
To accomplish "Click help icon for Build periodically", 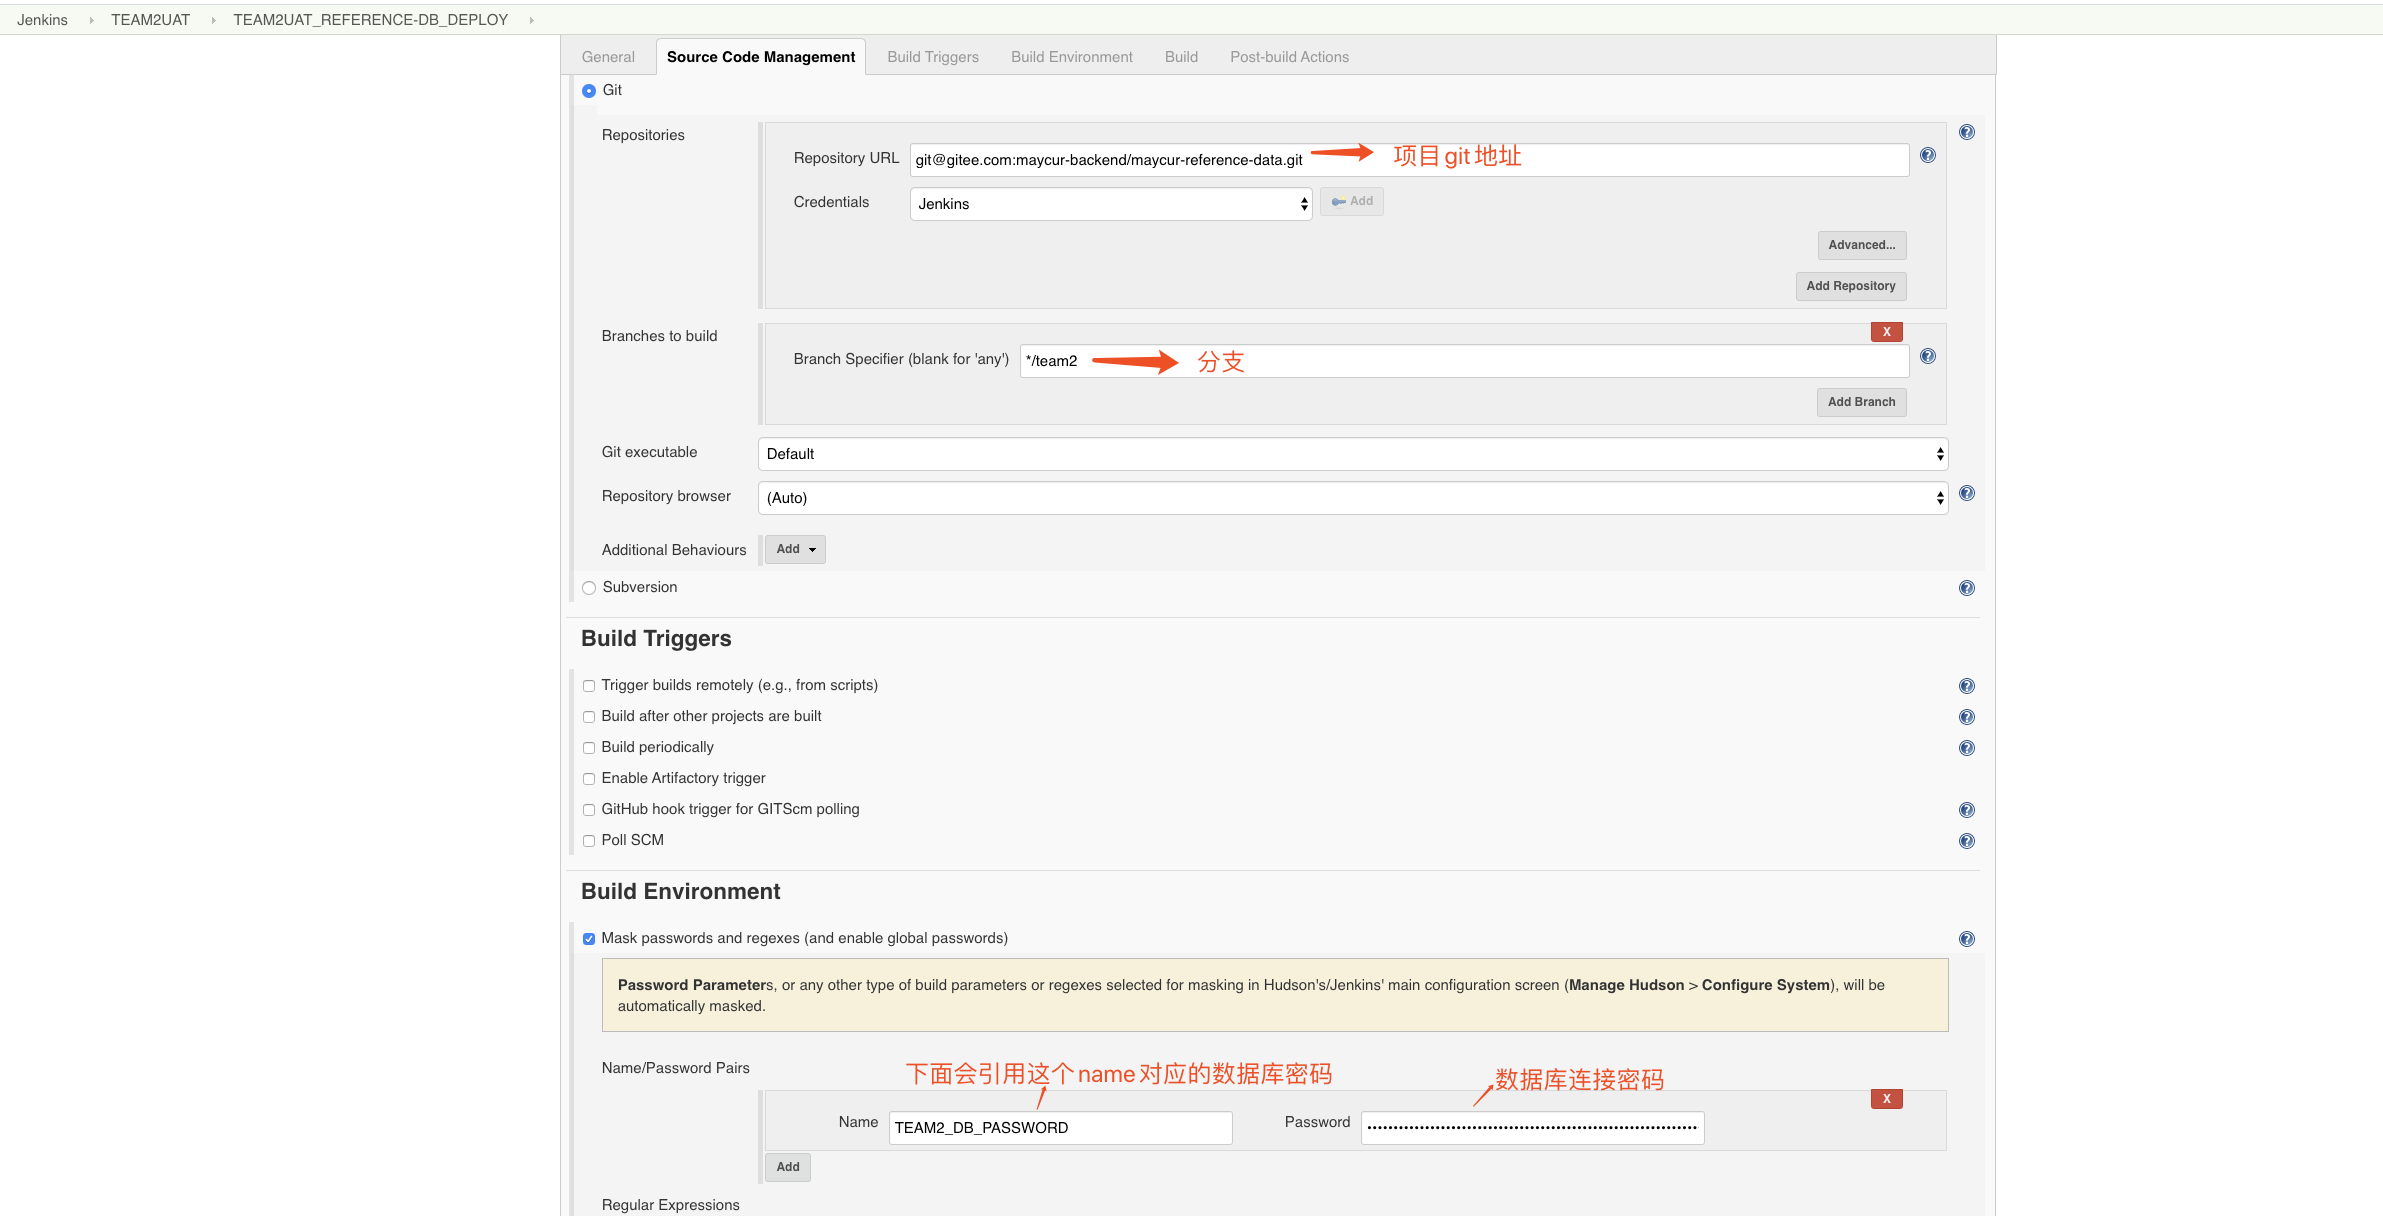I will point(1966,748).
